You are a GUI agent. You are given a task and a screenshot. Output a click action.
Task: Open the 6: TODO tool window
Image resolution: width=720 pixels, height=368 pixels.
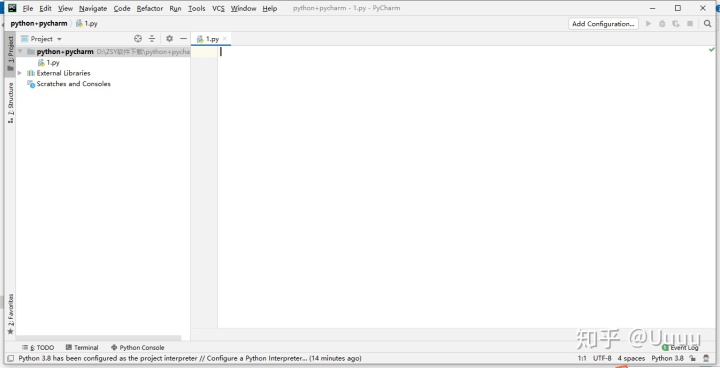click(38, 348)
